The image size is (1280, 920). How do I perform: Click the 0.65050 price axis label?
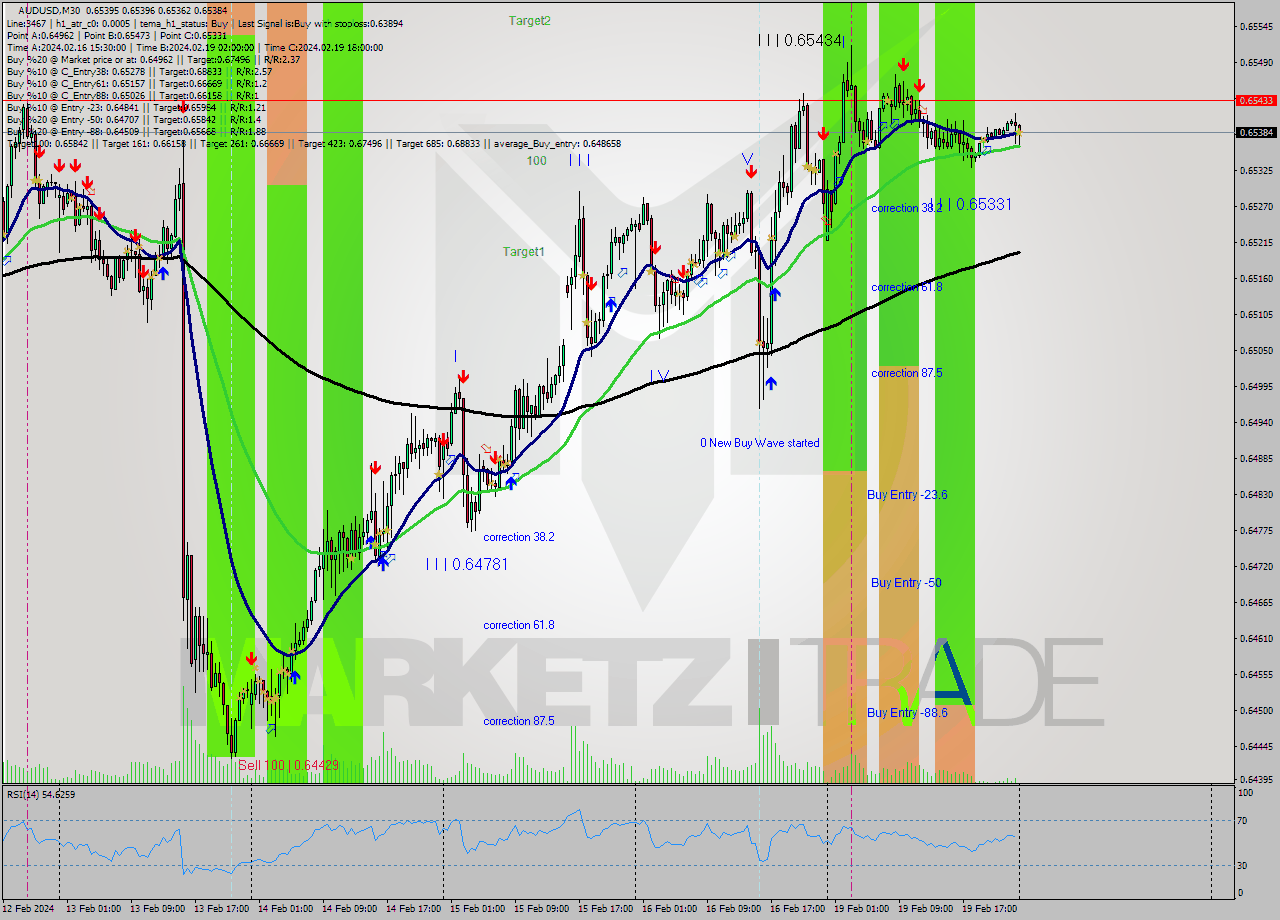(1256, 350)
